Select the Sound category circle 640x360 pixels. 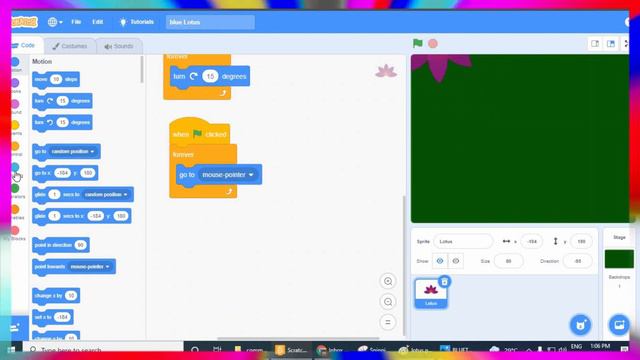[x=15, y=104]
